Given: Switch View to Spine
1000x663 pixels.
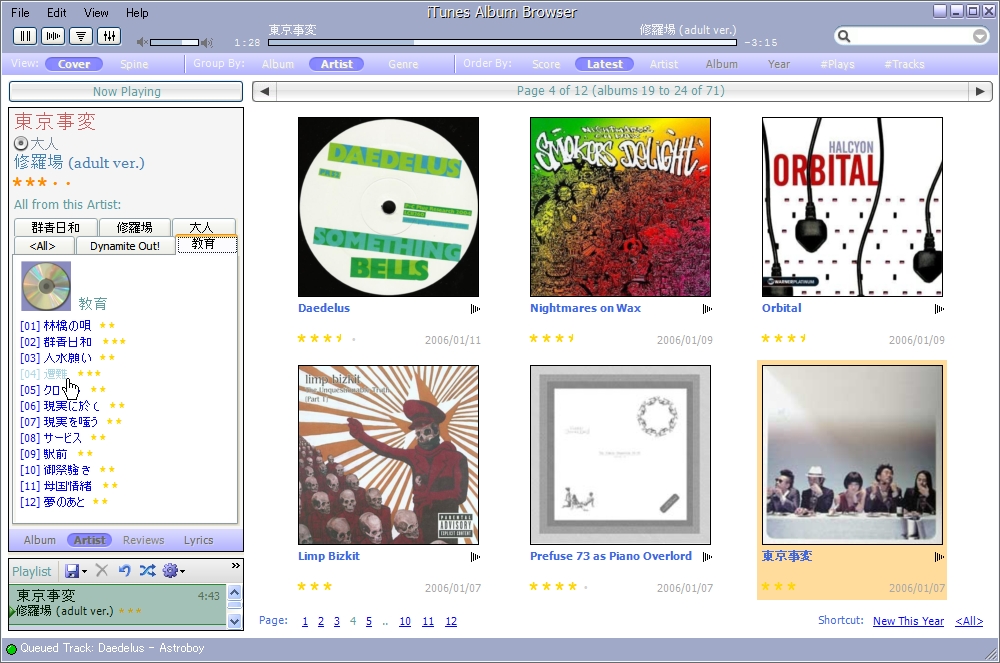Looking at the screenshot, I should [x=134, y=64].
